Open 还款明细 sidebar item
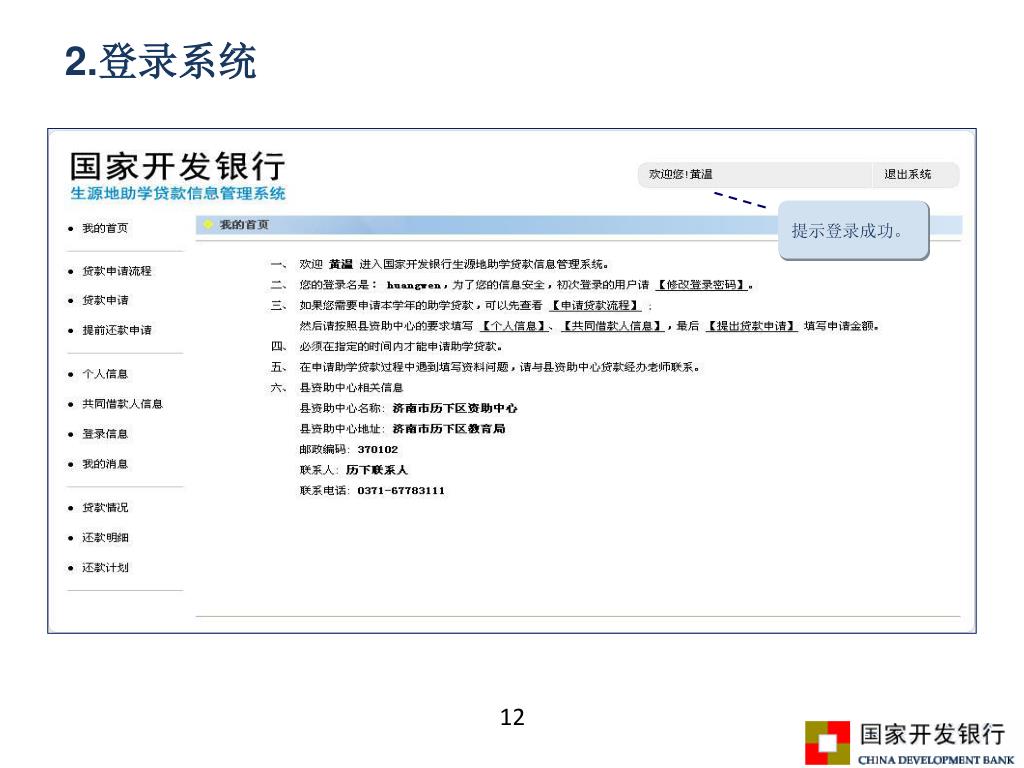The image size is (1024, 768). 104,537
